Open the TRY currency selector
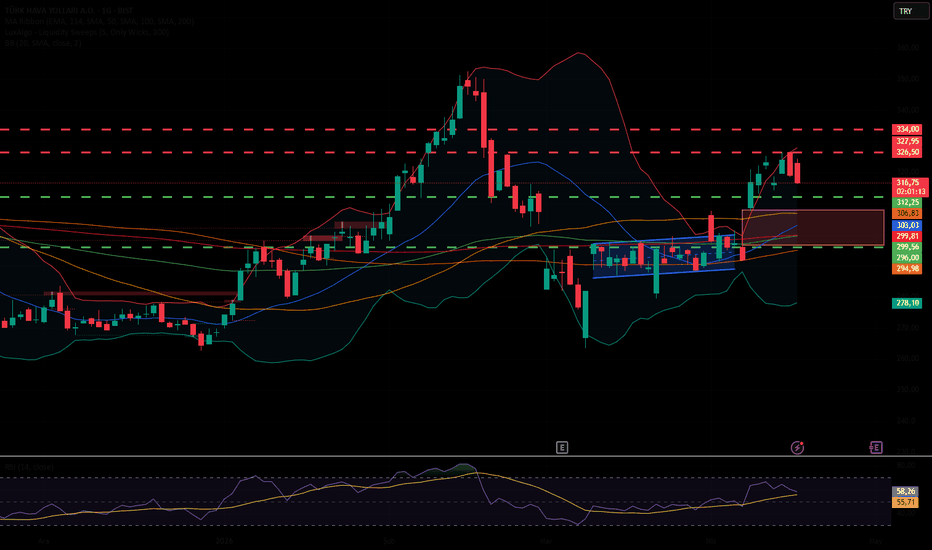This screenshot has height=550, width=932. tap(909, 11)
